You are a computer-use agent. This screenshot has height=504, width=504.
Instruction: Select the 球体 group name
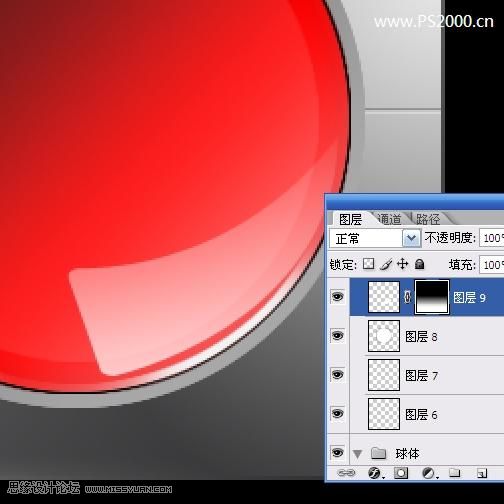(407, 454)
